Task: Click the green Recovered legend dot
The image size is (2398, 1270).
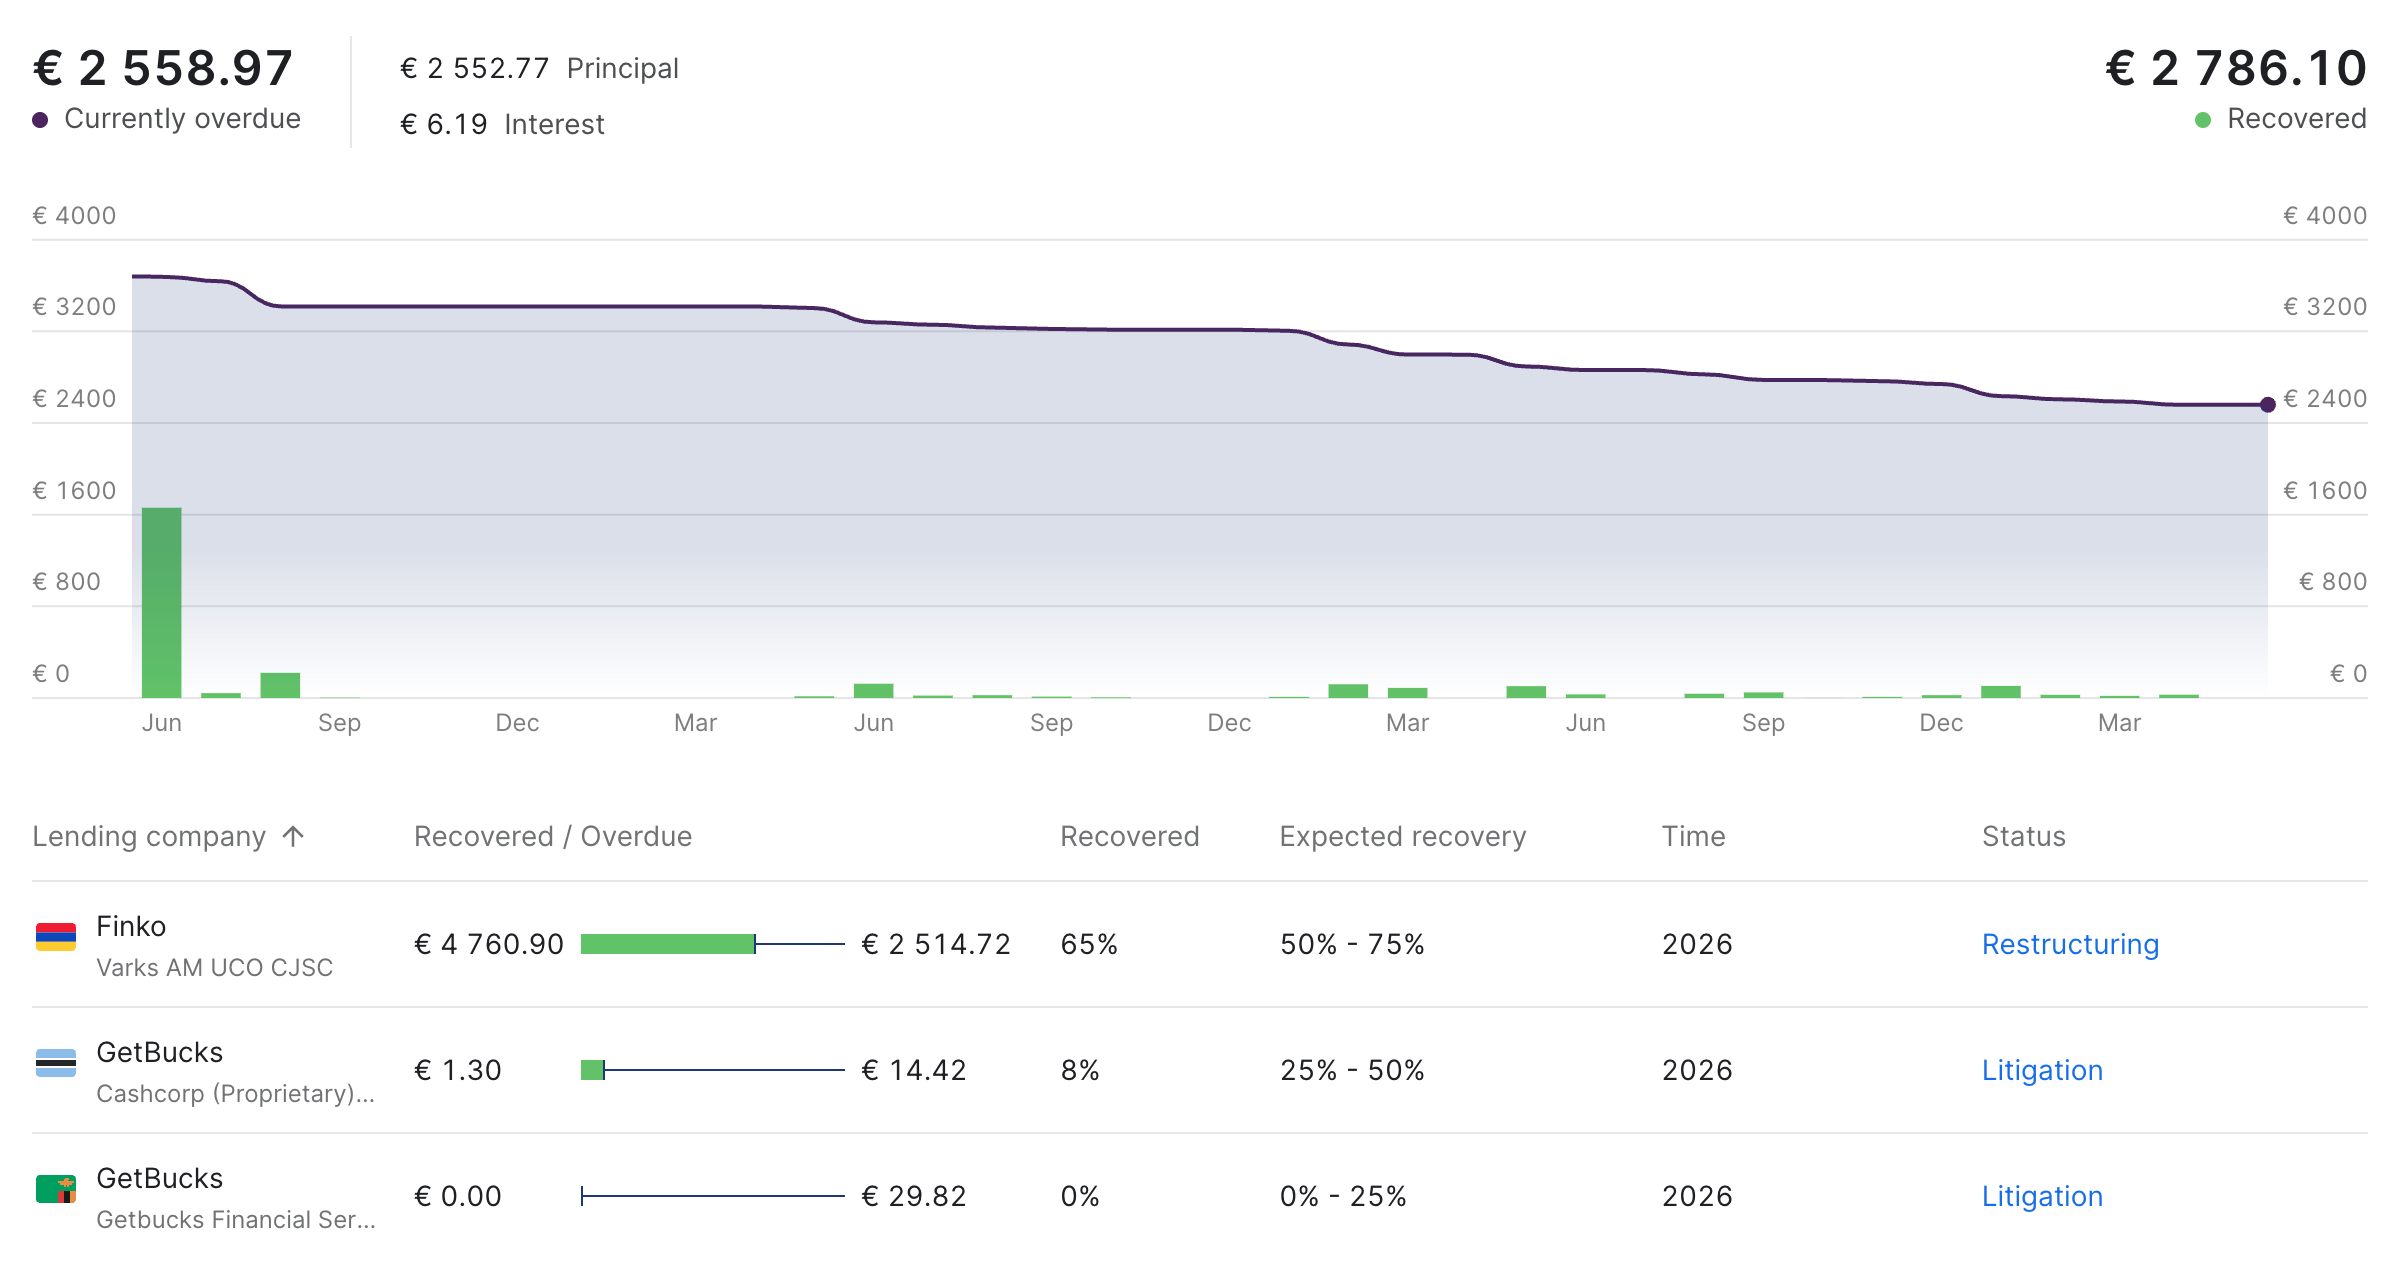Action: [2202, 120]
